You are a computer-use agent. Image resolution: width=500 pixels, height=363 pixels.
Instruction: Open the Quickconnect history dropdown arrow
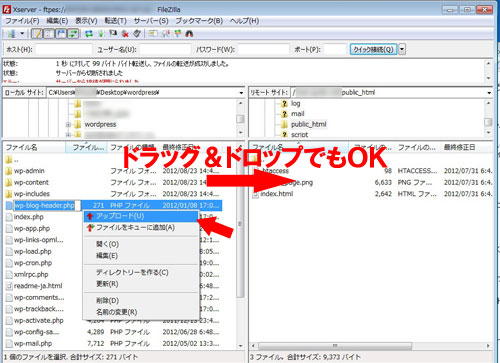pyautogui.click(x=402, y=49)
